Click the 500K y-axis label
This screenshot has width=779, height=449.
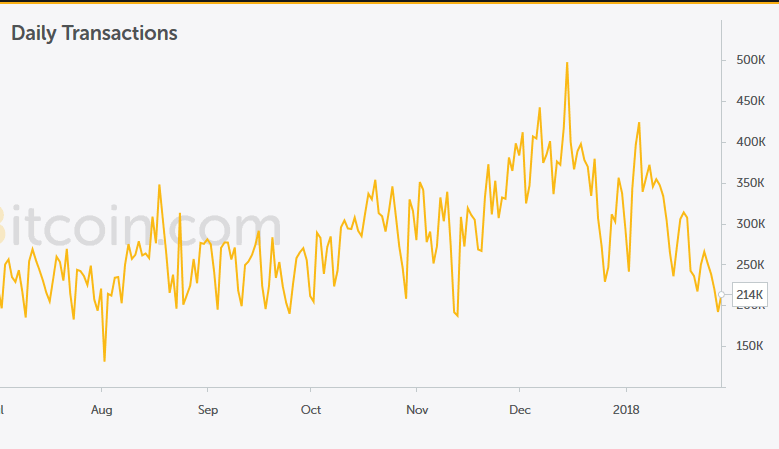pos(749,60)
